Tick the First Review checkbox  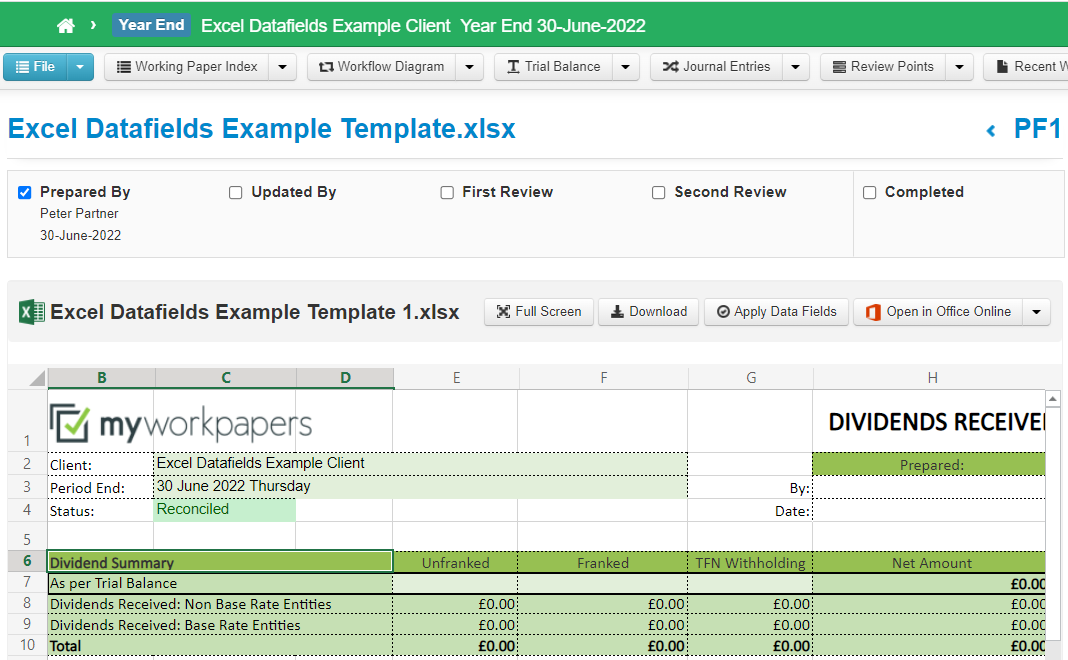[x=447, y=193]
